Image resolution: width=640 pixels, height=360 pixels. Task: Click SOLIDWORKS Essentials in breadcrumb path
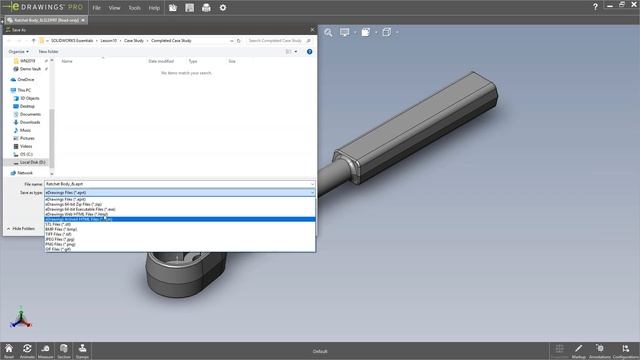click(x=72, y=40)
